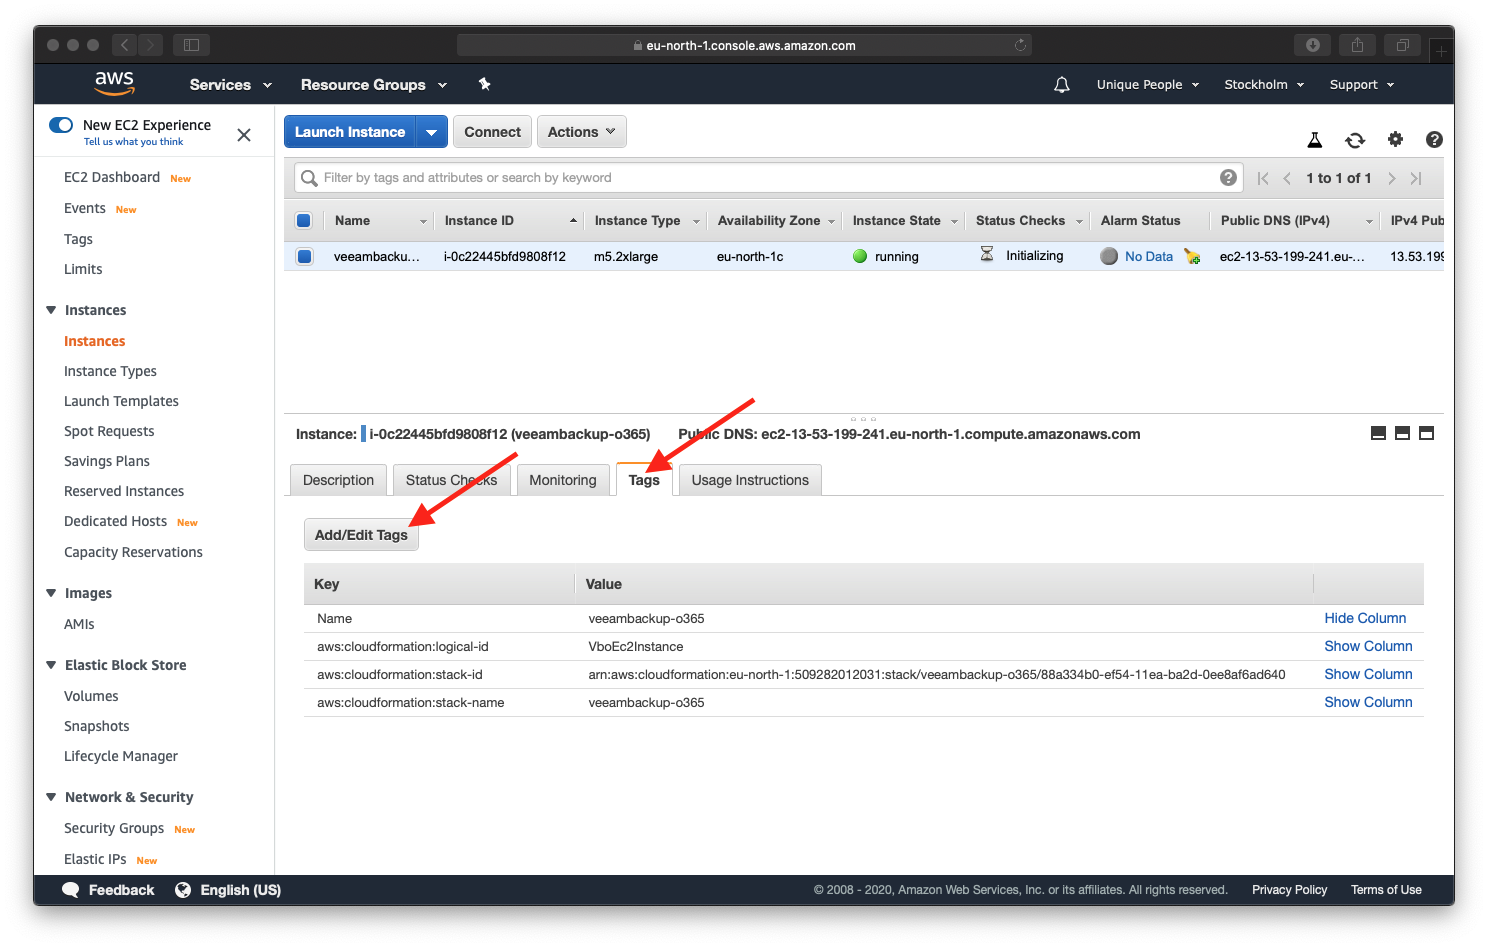Click the pin shortcut icon in navbar

point(485,84)
